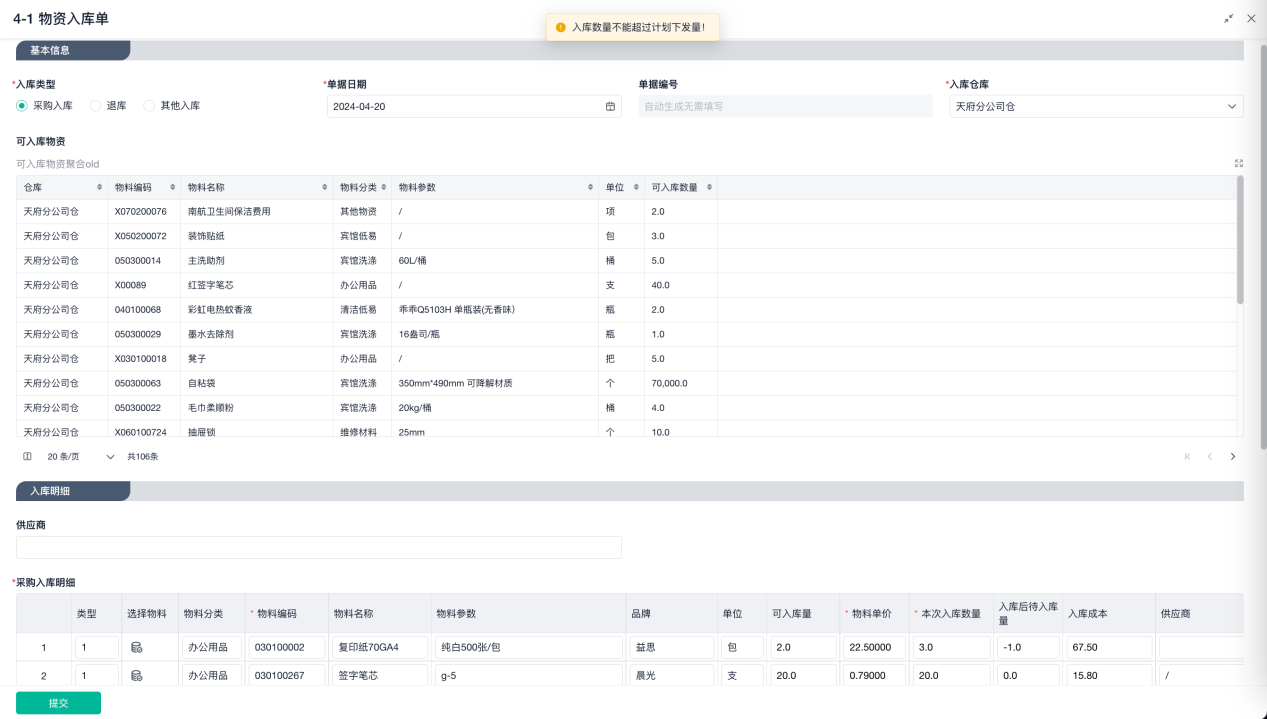The height and width of the screenshot is (719, 1267).
Task: Go to next page of 可入库物资
Action: 1232,456
